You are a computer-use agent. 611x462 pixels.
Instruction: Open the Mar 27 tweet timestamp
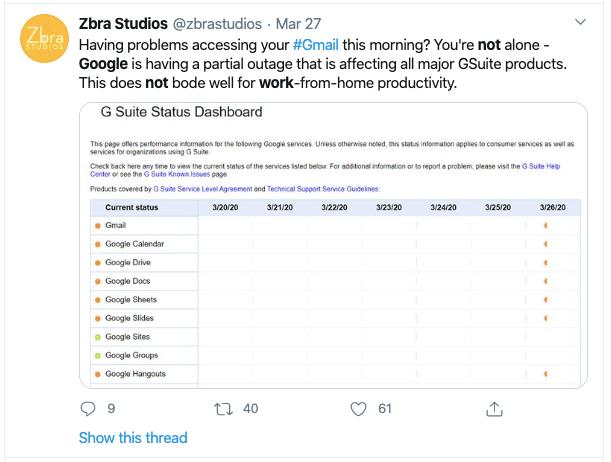coord(299,23)
